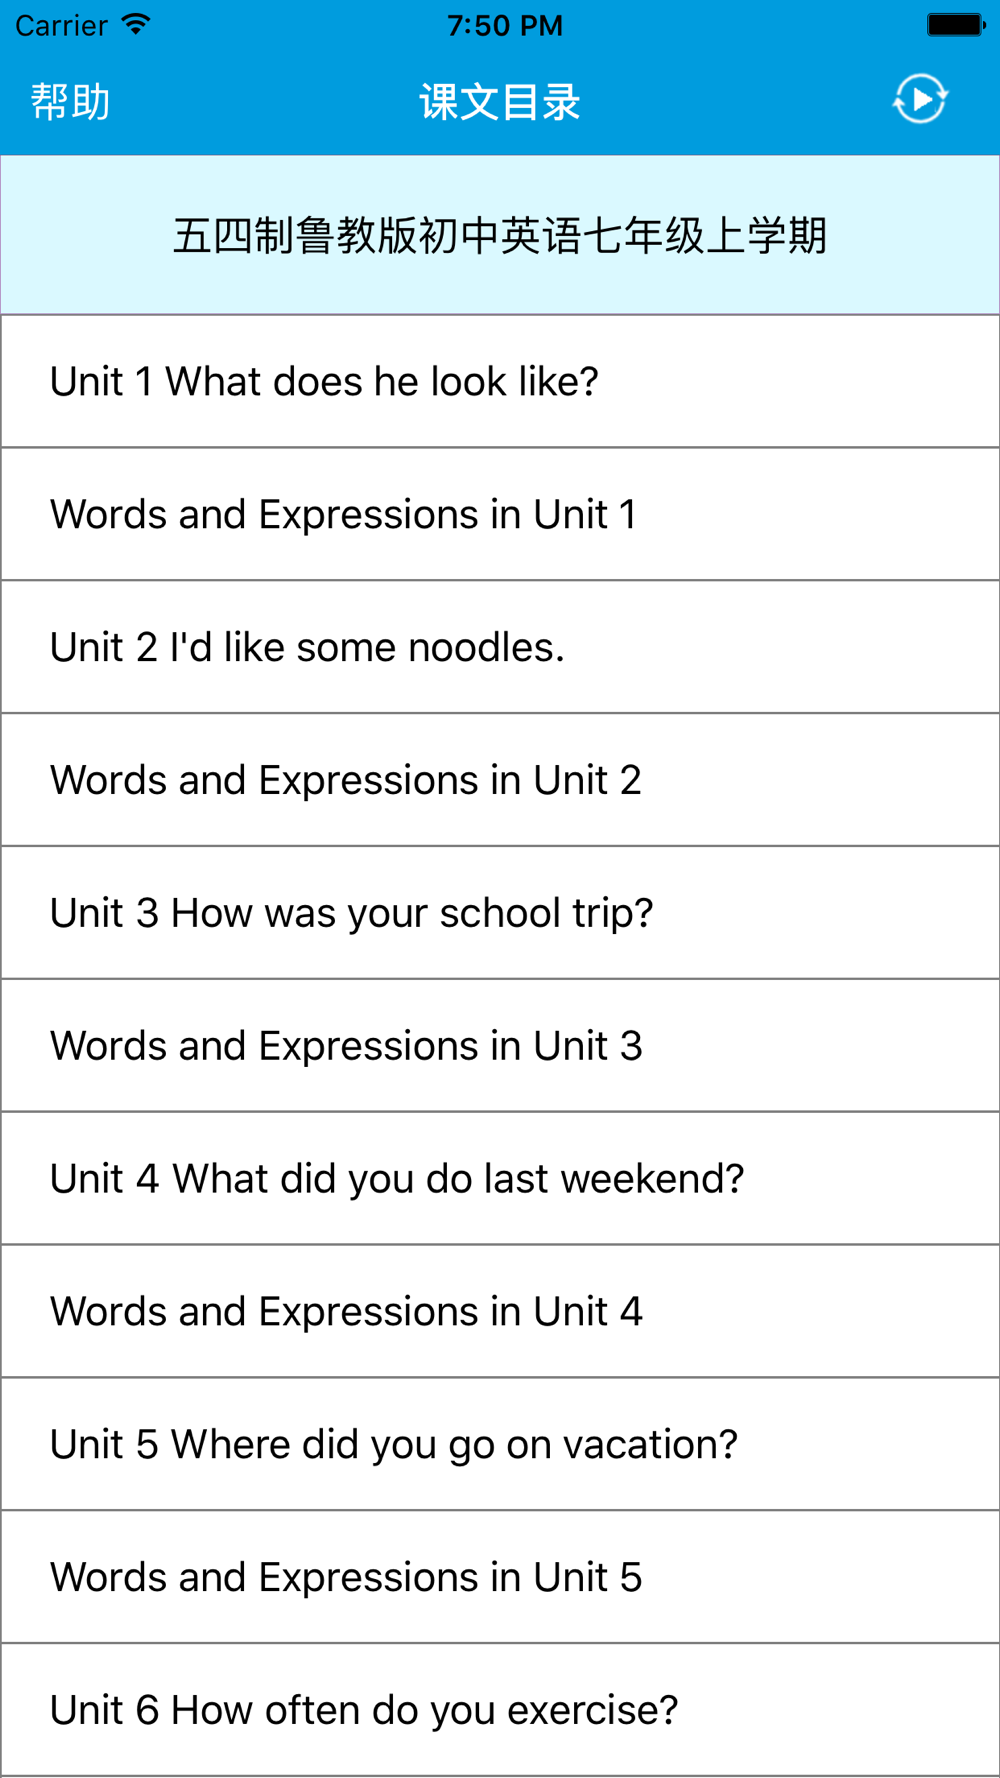The image size is (1000, 1778).
Task: Open Unit 6 How often do you exercise?
Action: (x=500, y=1711)
